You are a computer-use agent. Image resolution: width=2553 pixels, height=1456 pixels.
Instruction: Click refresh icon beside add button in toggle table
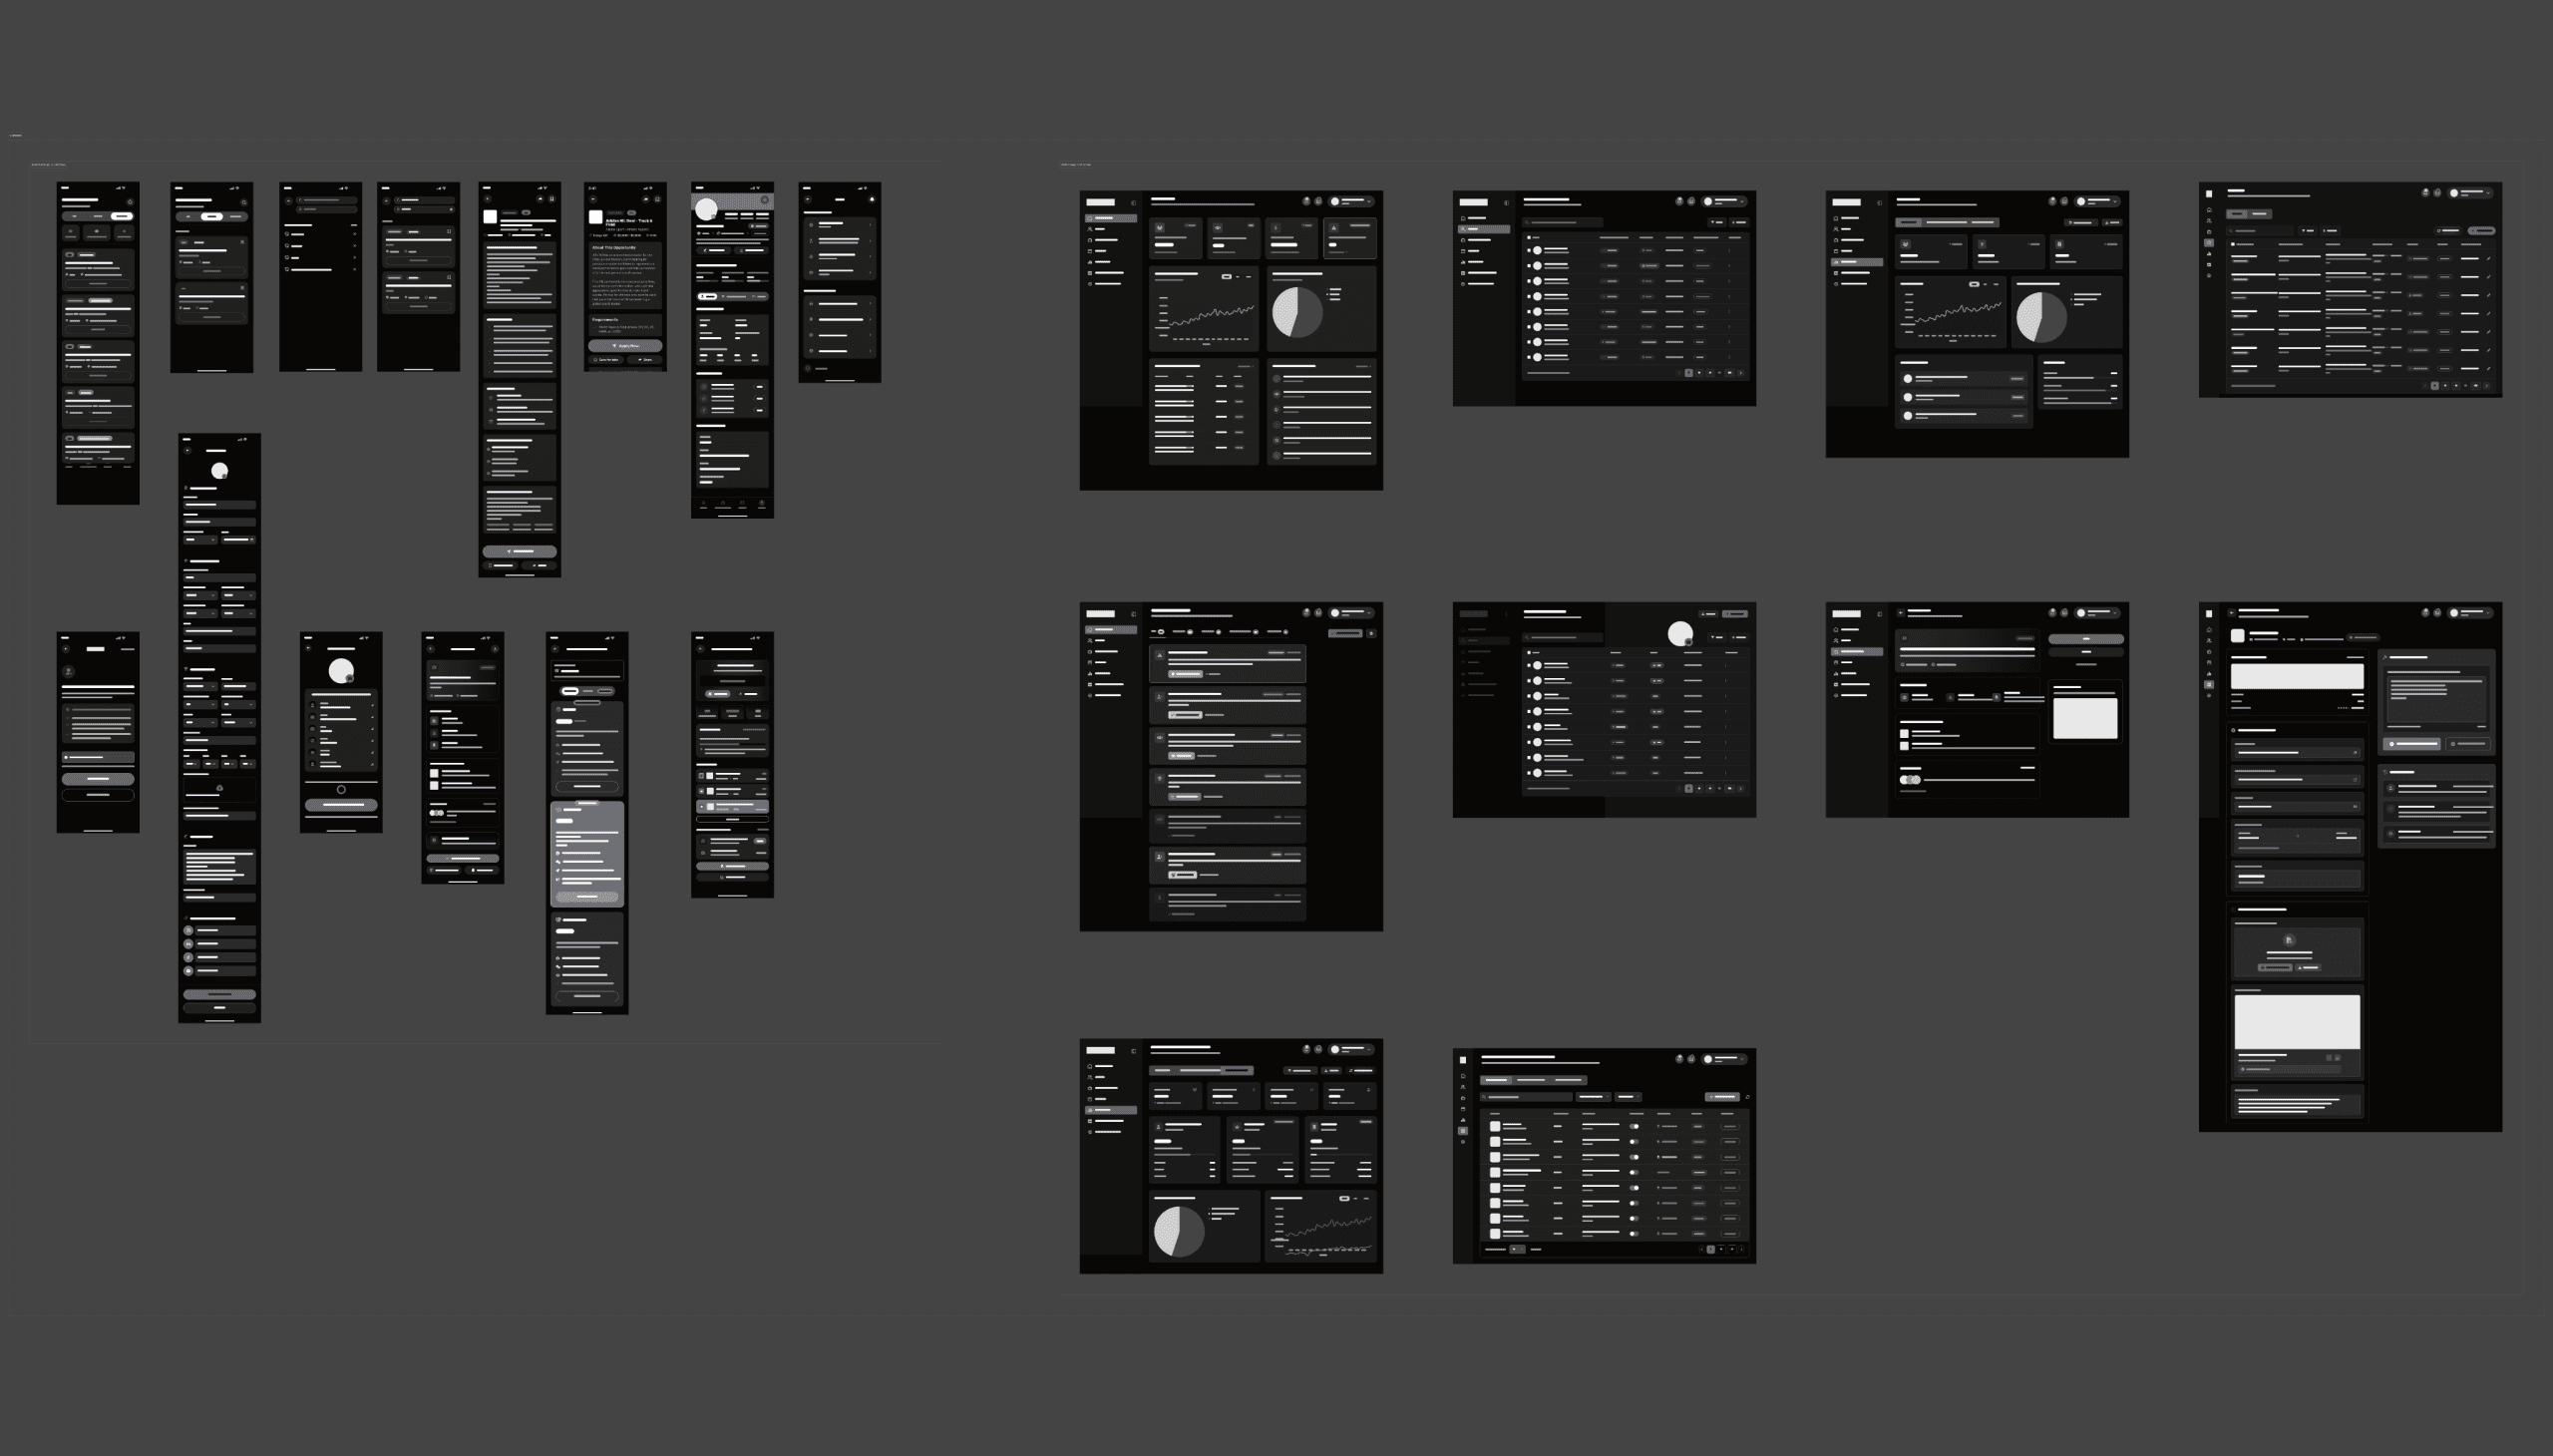(x=1748, y=1098)
